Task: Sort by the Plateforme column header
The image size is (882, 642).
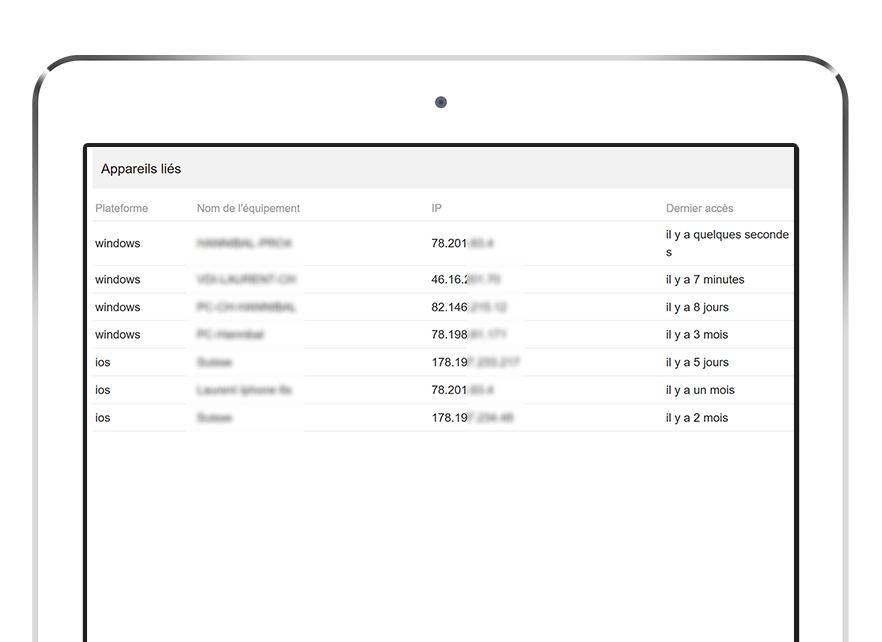Action: [121, 209]
